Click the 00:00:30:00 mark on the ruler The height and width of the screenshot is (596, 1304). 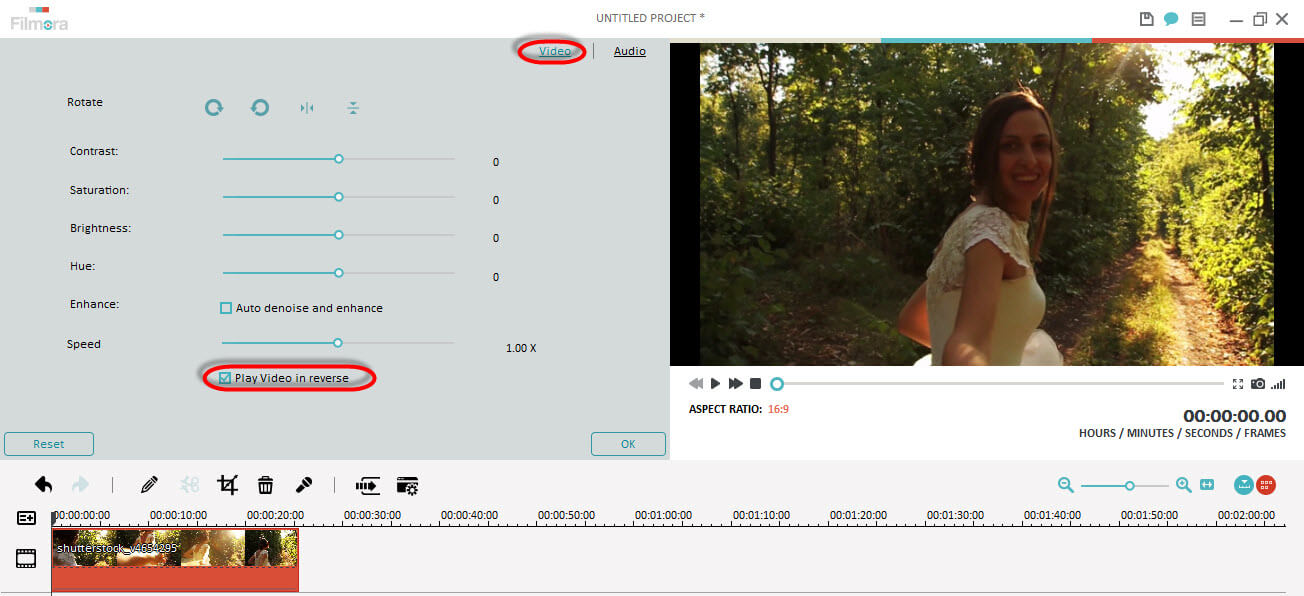(x=372, y=515)
